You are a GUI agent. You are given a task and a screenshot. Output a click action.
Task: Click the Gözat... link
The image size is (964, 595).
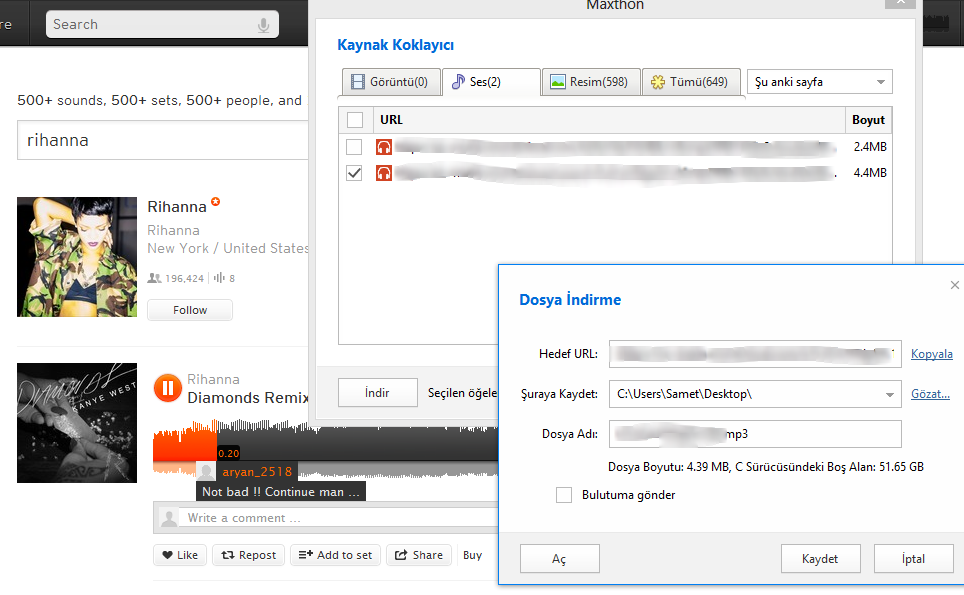tap(930, 394)
